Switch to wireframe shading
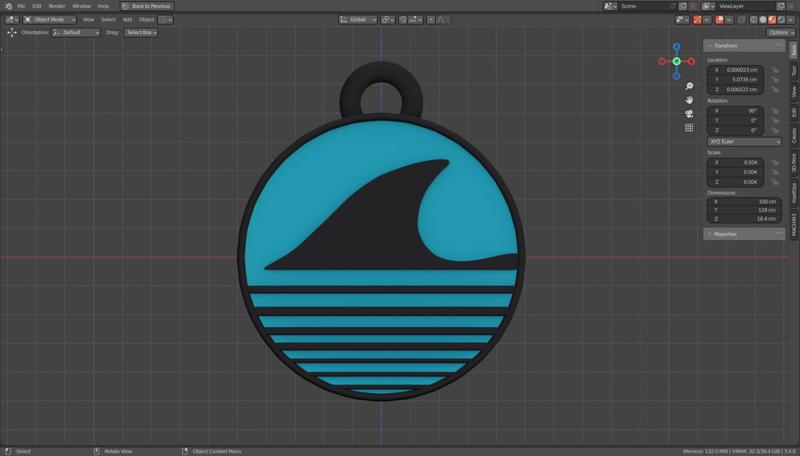 (x=754, y=19)
